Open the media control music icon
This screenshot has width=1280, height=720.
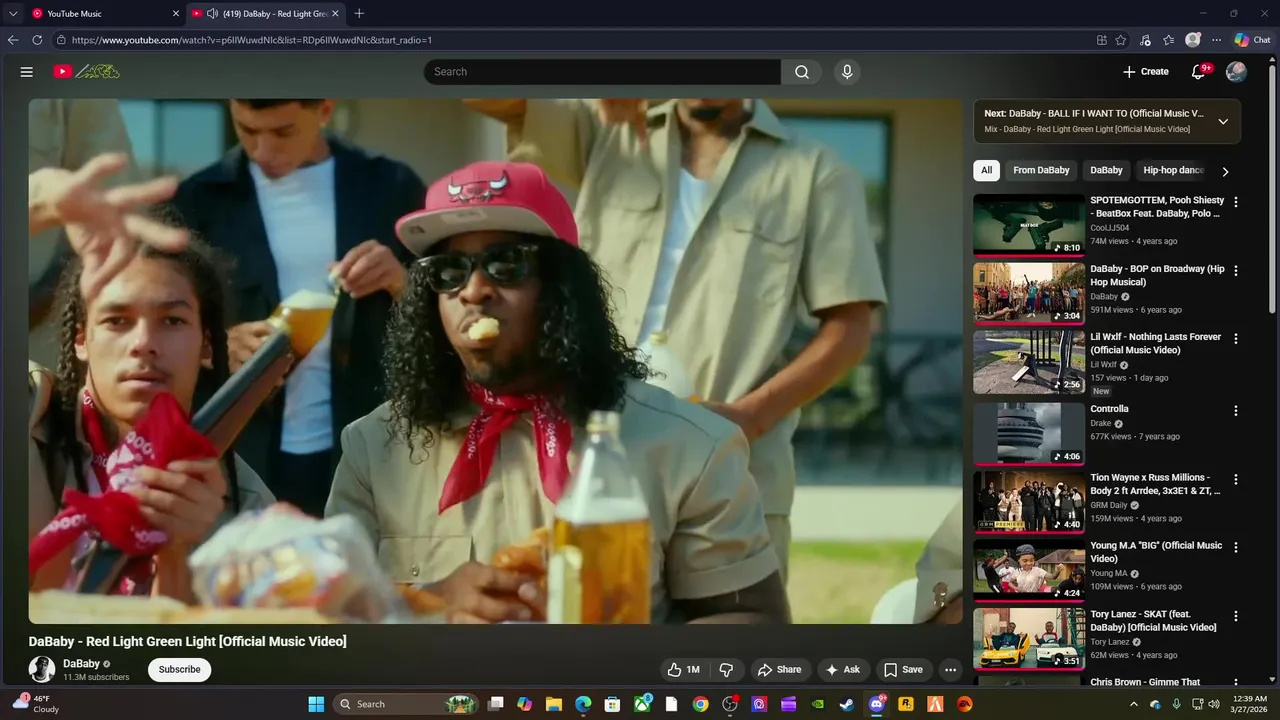pyautogui.click(x=1145, y=40)
